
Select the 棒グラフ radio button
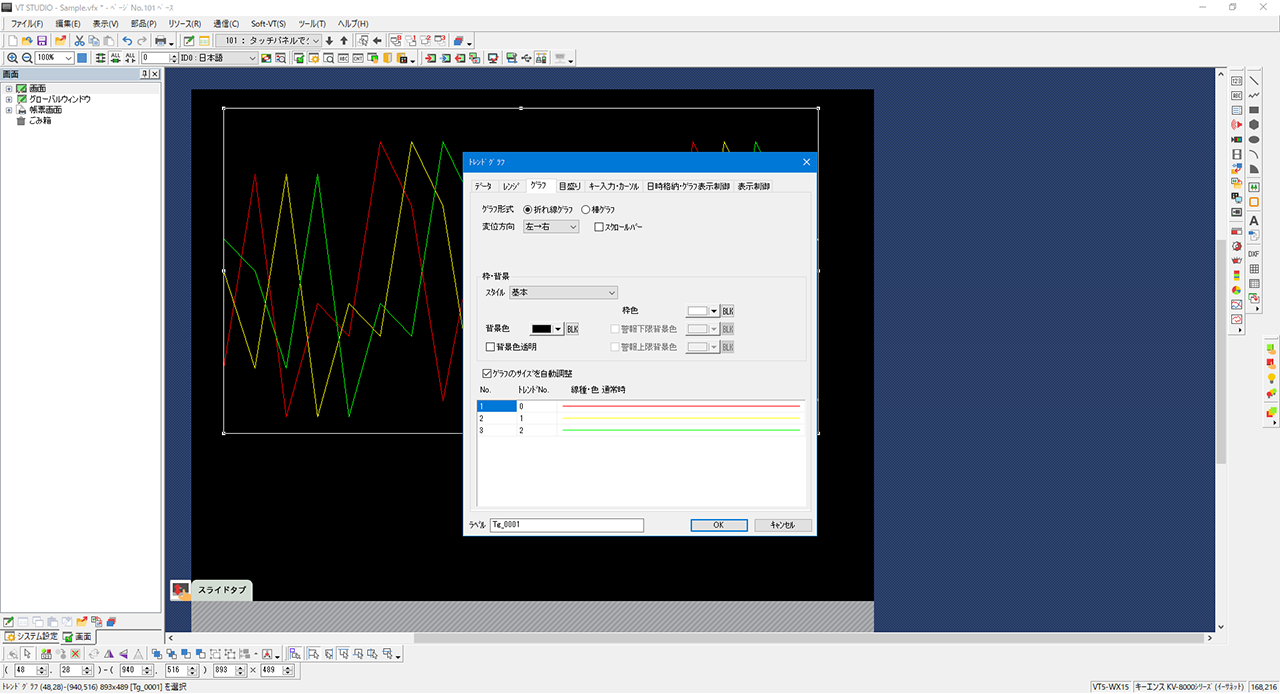(x=586, y=209)
